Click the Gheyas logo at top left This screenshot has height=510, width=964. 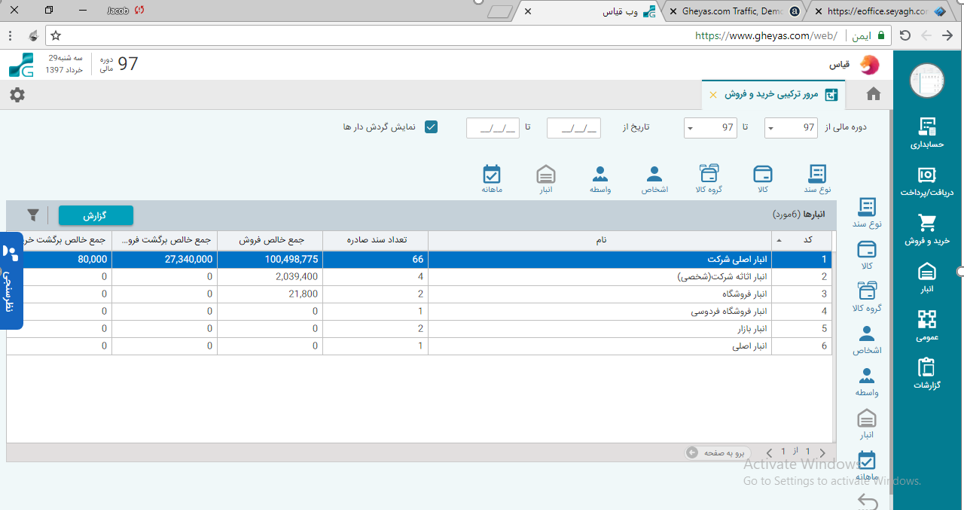[x=21, y=65]
